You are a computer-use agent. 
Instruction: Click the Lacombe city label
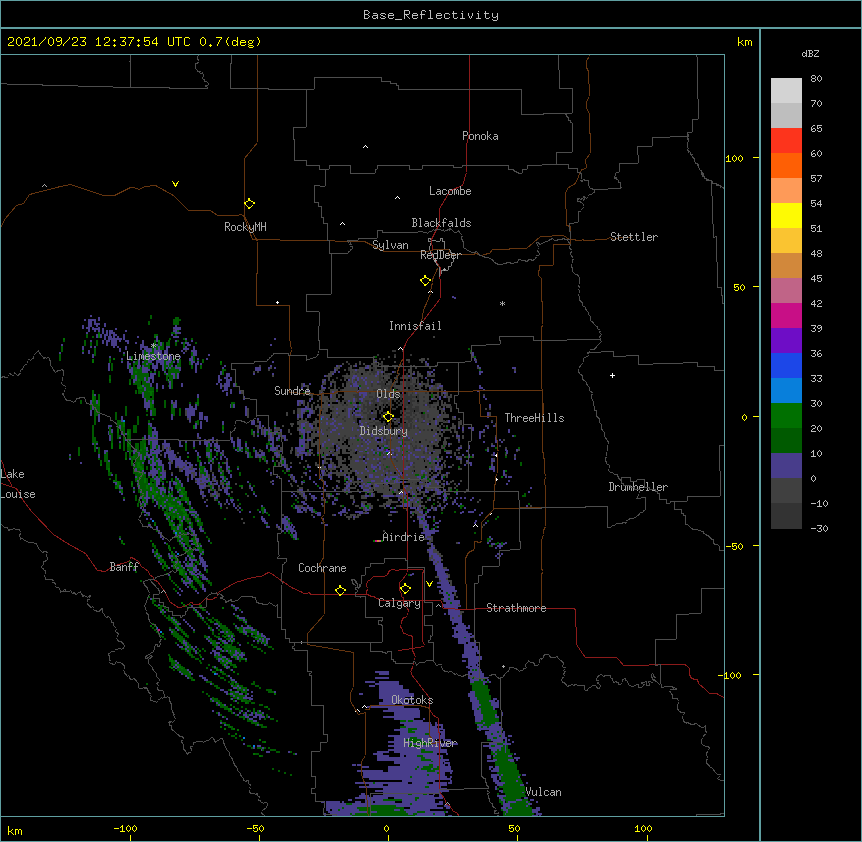[450, 191]
